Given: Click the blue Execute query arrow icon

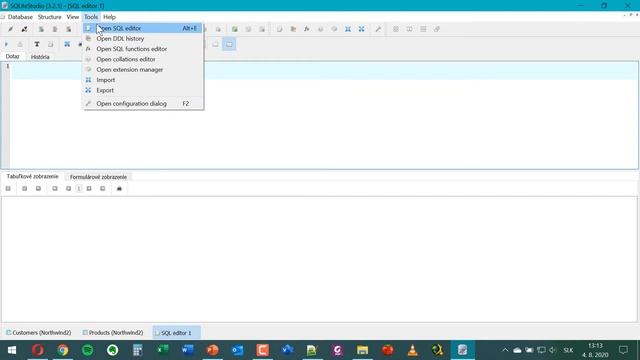Looking at the screenshot, I should (x=6, y=44).
